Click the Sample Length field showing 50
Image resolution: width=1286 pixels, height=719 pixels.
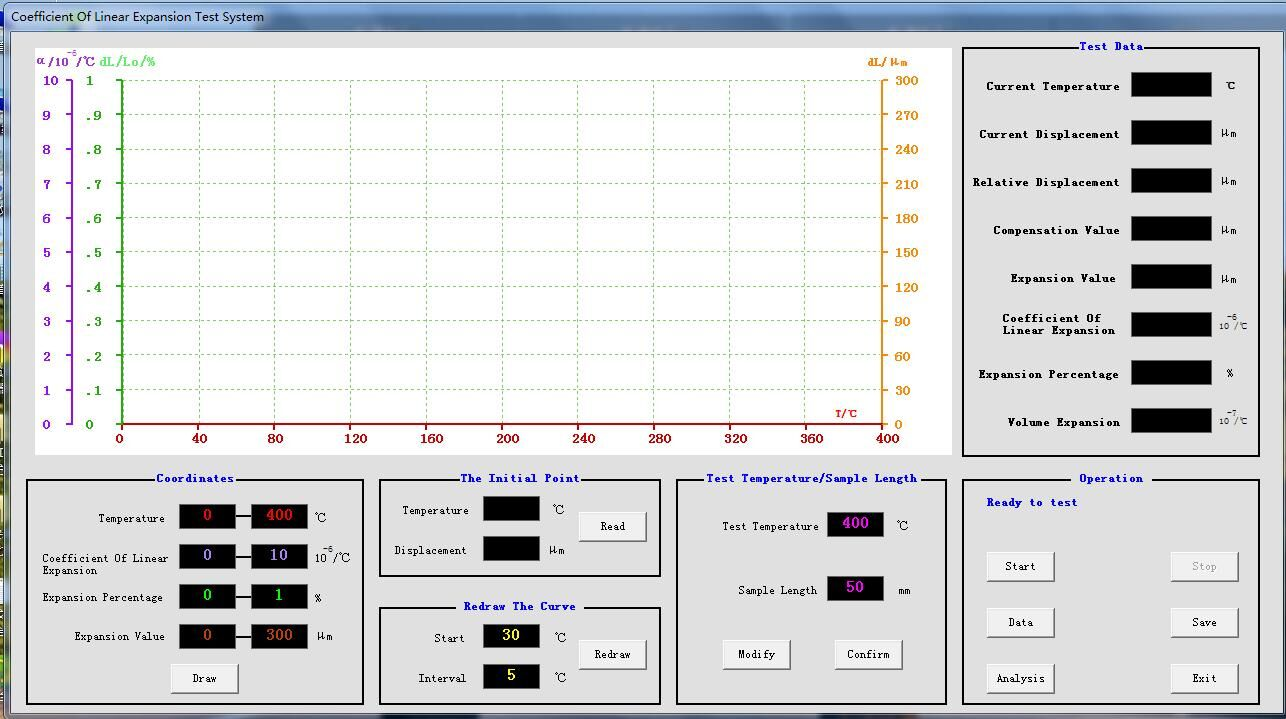855,588
